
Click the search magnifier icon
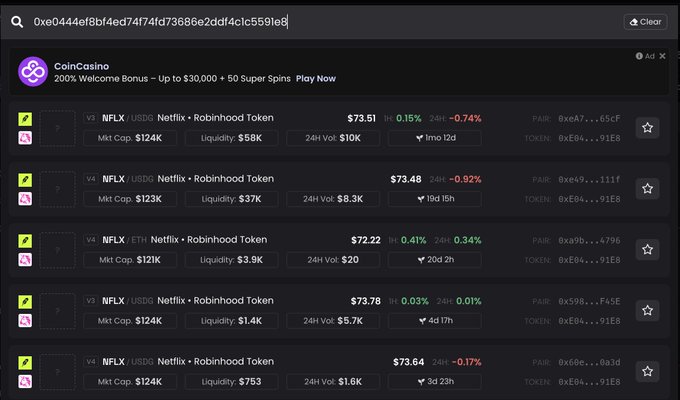(17, 22)
